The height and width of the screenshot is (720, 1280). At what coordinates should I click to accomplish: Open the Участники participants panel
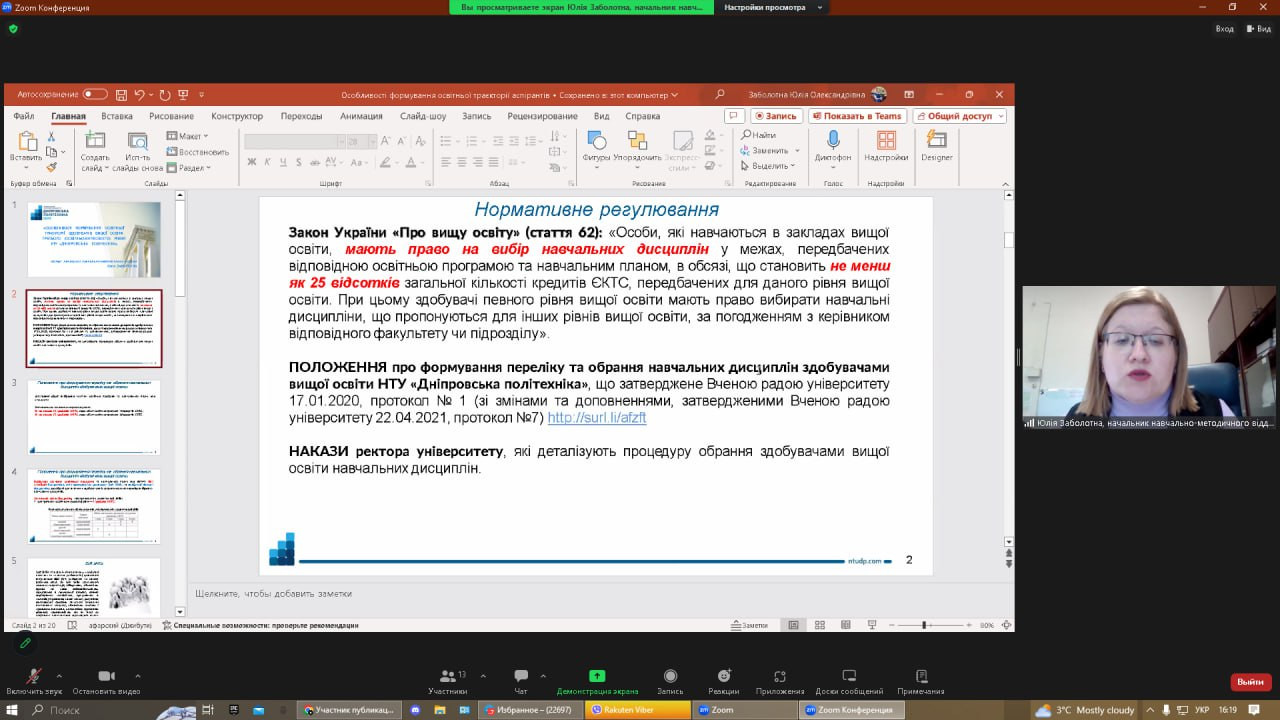(447, 677)
